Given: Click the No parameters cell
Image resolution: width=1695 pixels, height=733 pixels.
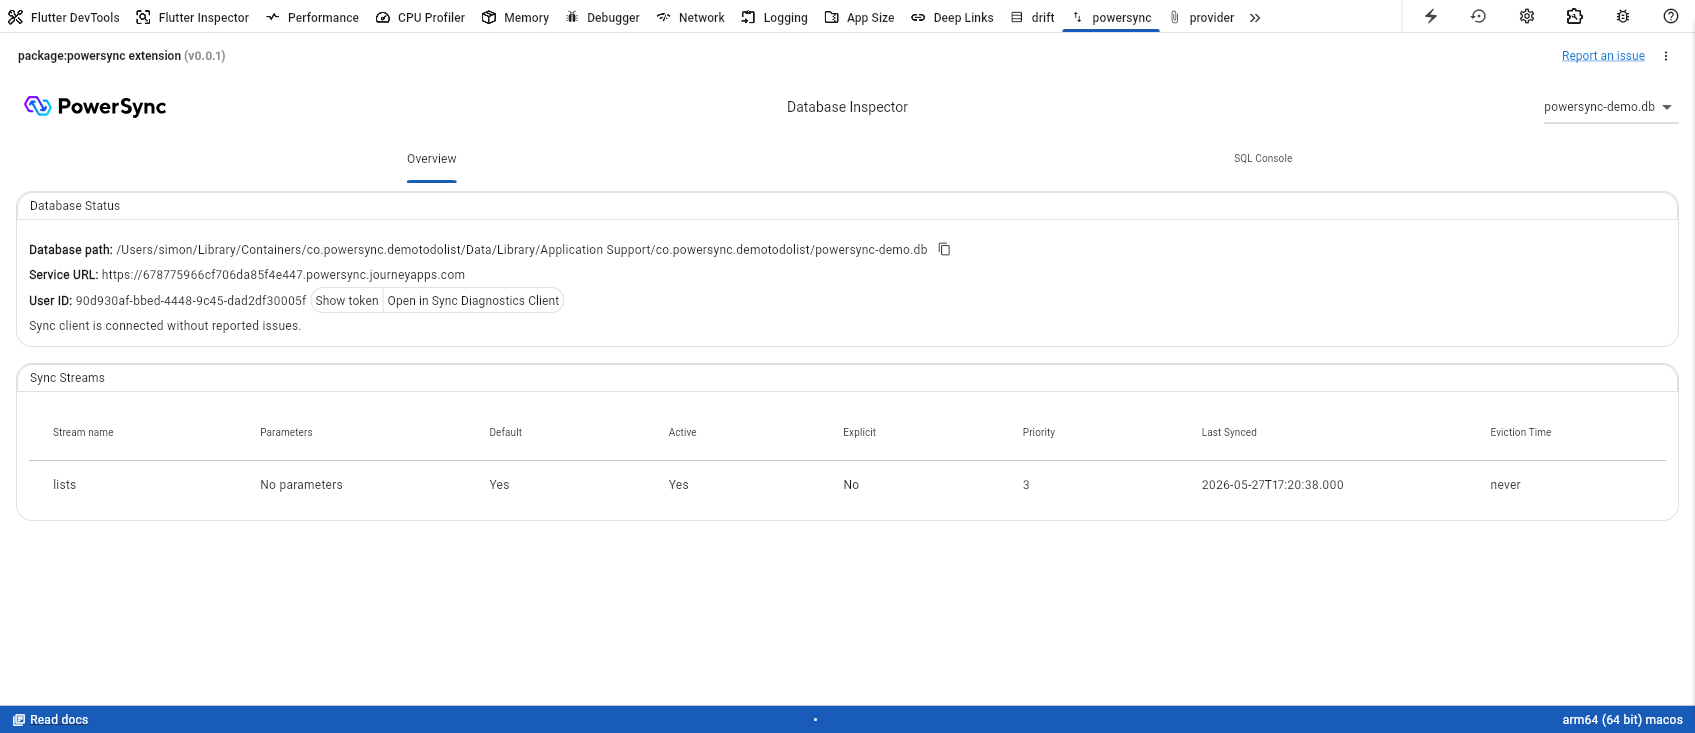Looking at the screenshot, I should (x=301, y=485).
